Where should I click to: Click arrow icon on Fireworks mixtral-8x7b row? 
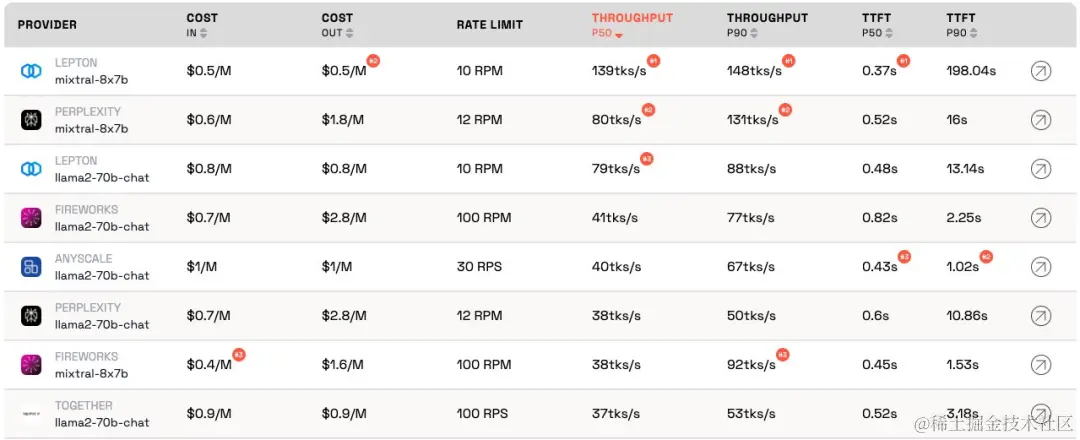pos(1041,365)
